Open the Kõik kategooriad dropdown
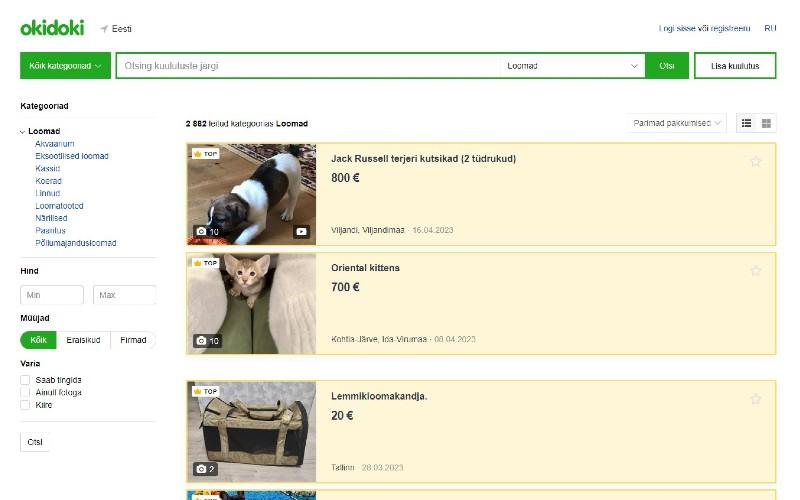This screenshot has width=800, height=500. pyautogui.click(x=65, y=66)
